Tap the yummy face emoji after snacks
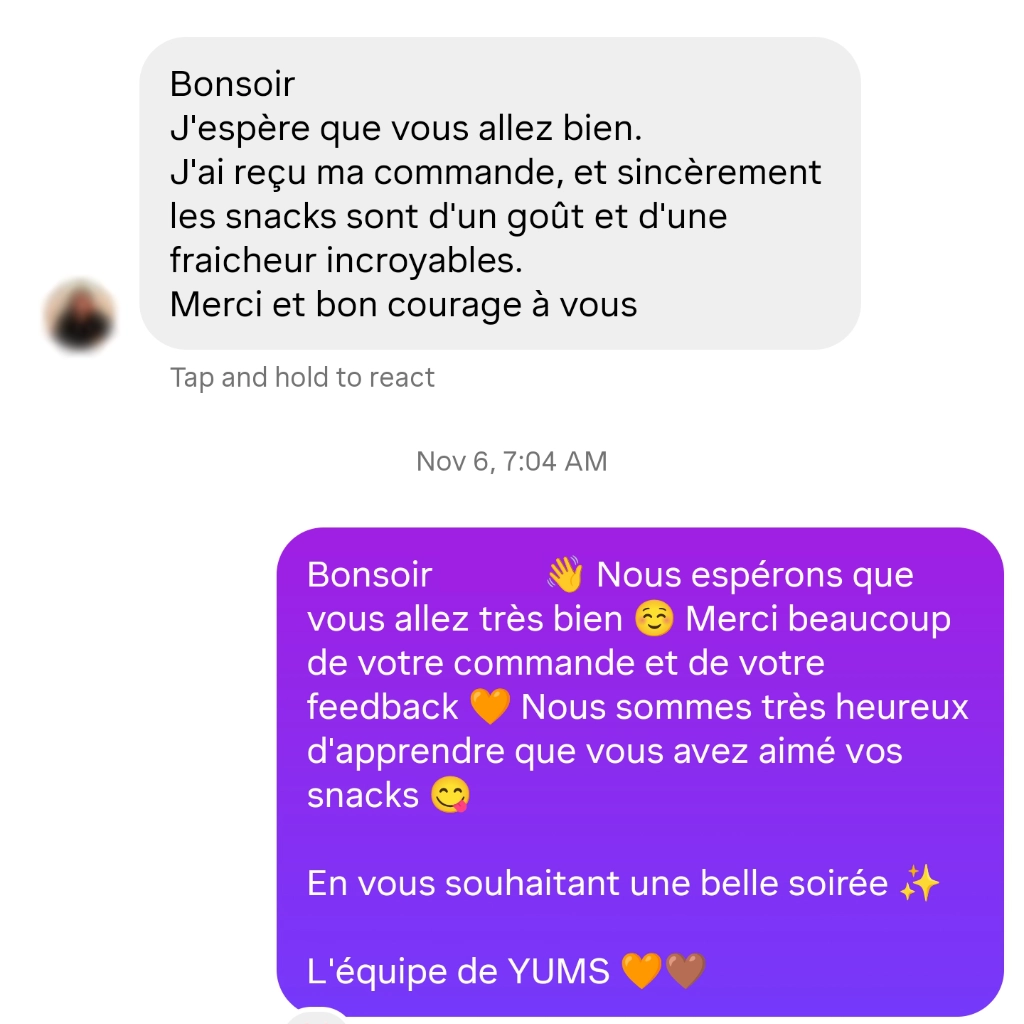1024x1024 pixels. [x=450, y=795]
